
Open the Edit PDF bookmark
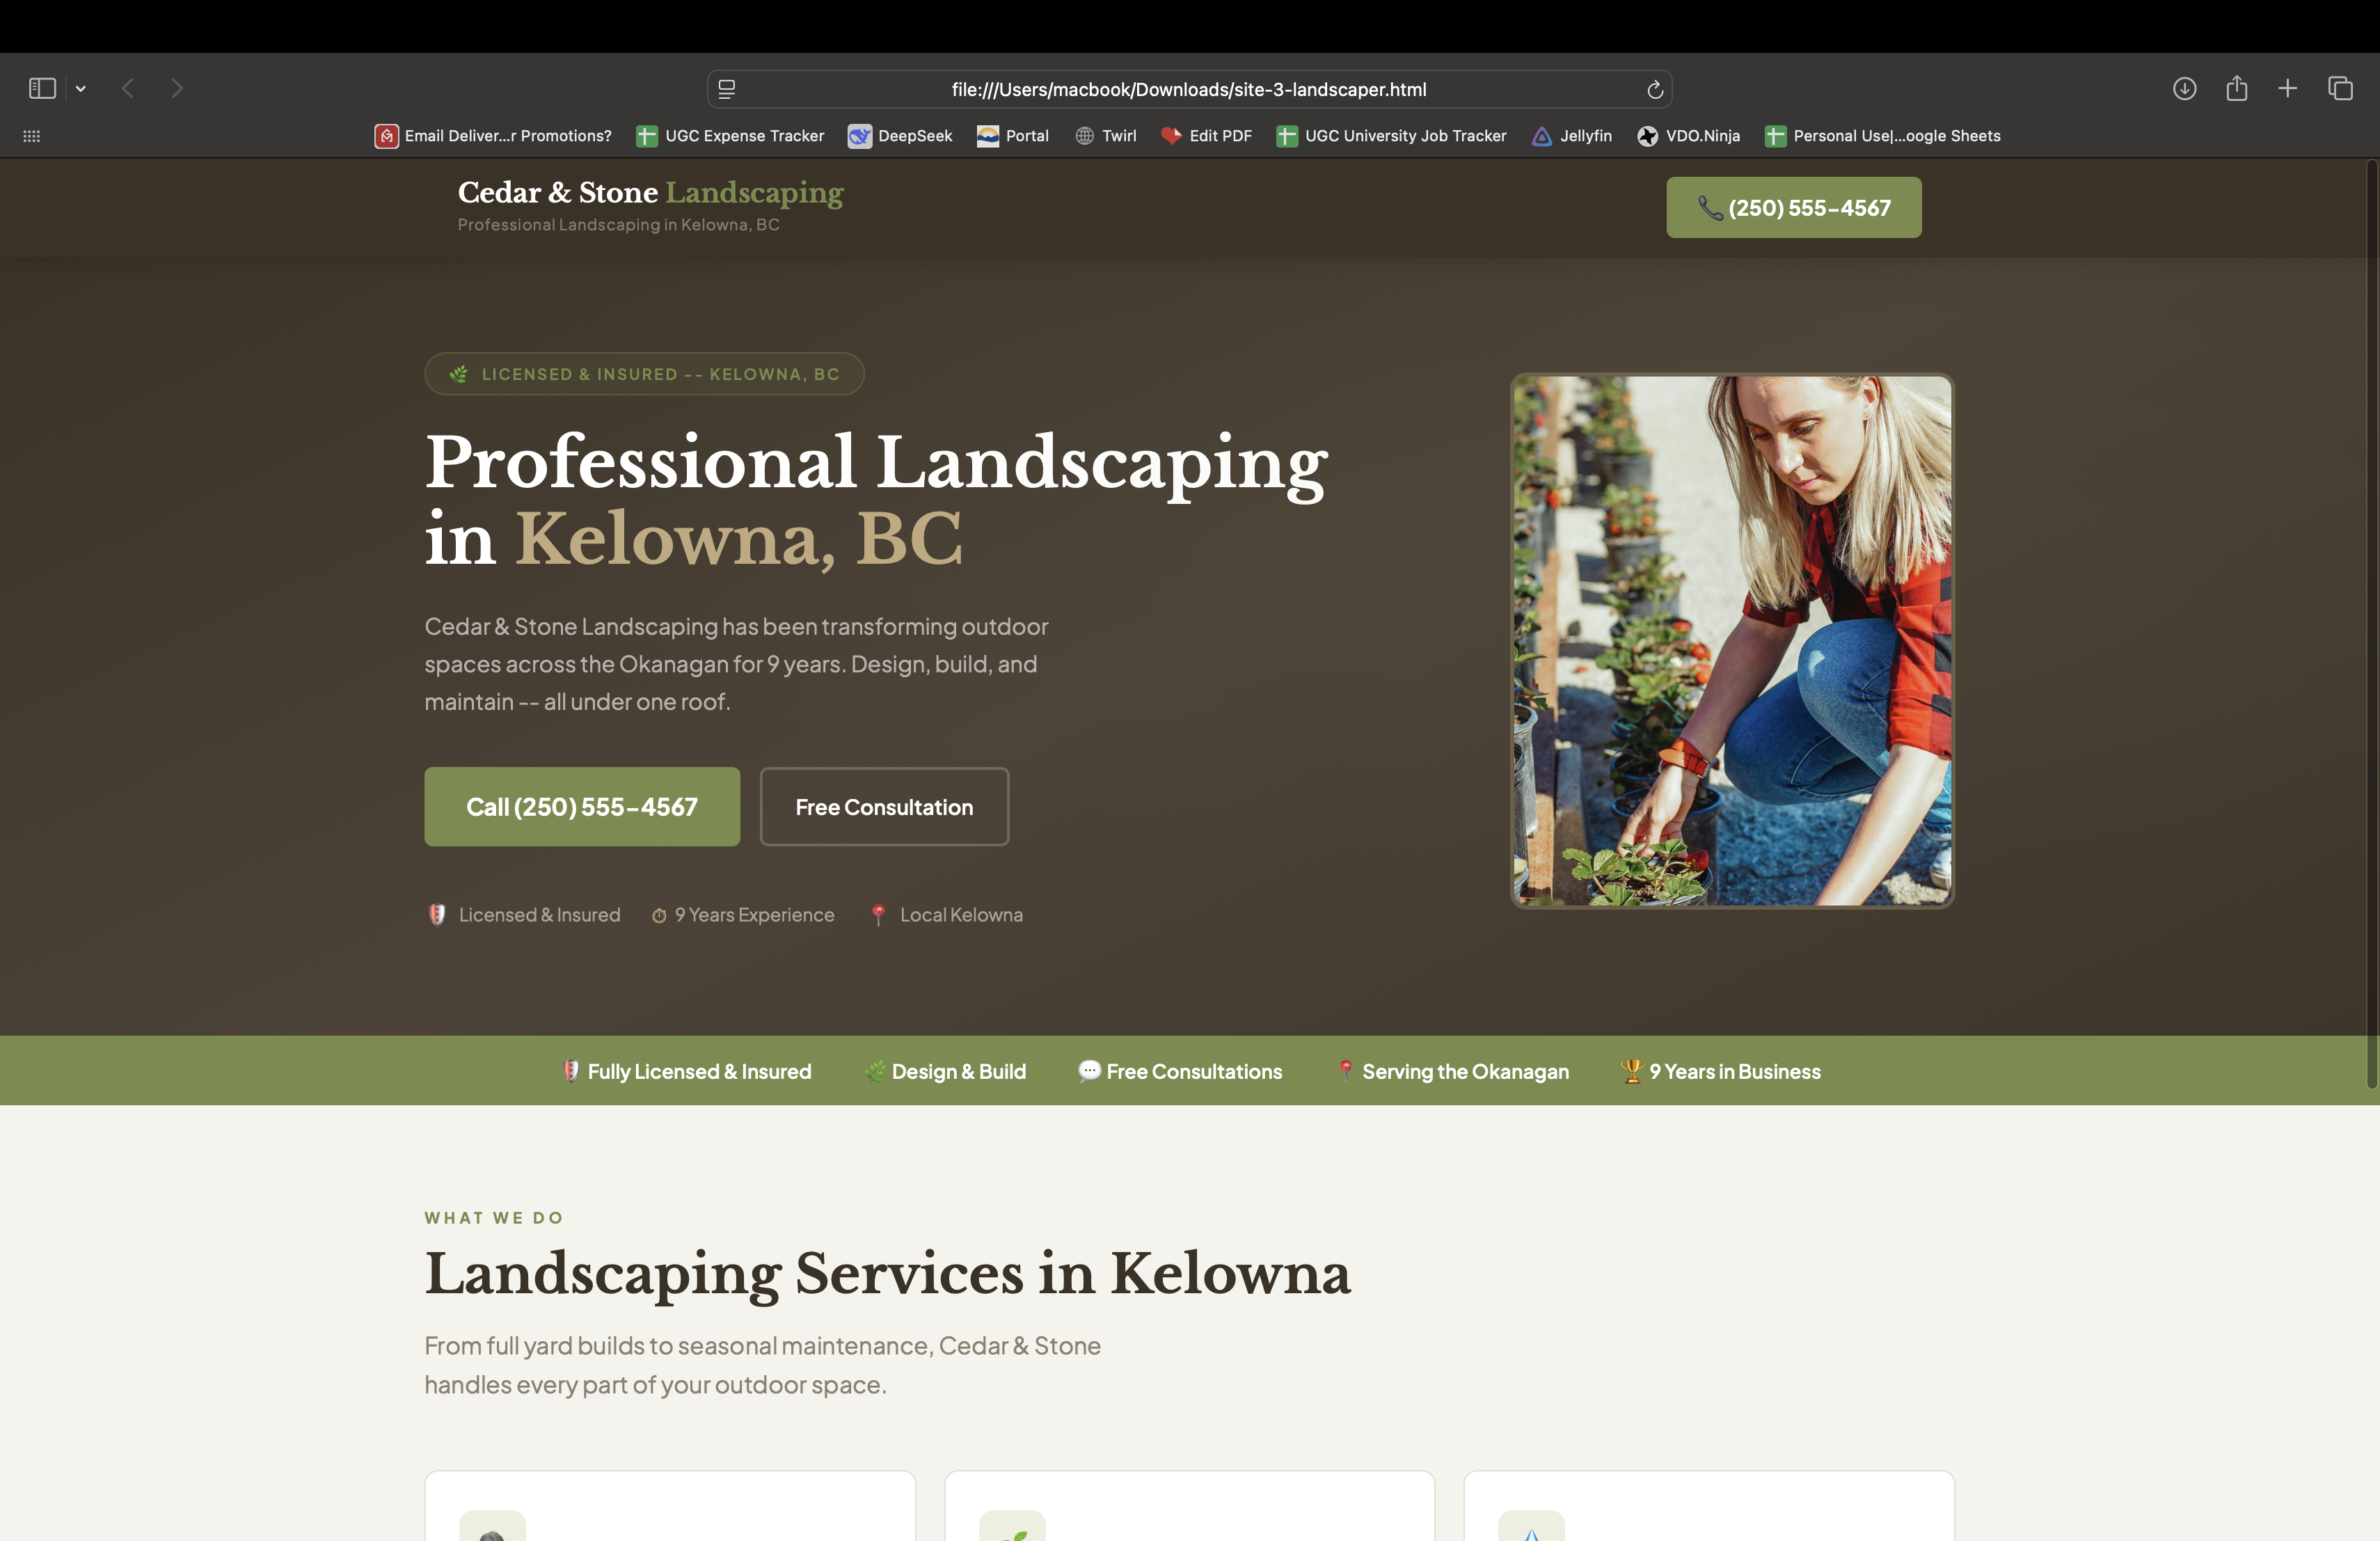pos(1206,136)
